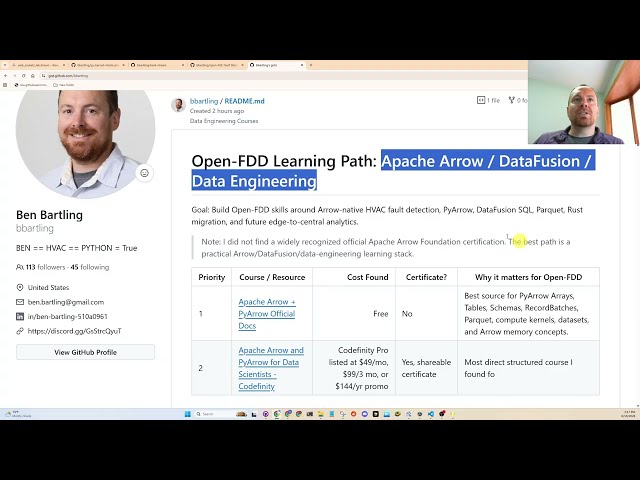The height and width of the screenshot is (480, 640).
Task: Switch to the first browser tab
Action: (x=36, y=65)
